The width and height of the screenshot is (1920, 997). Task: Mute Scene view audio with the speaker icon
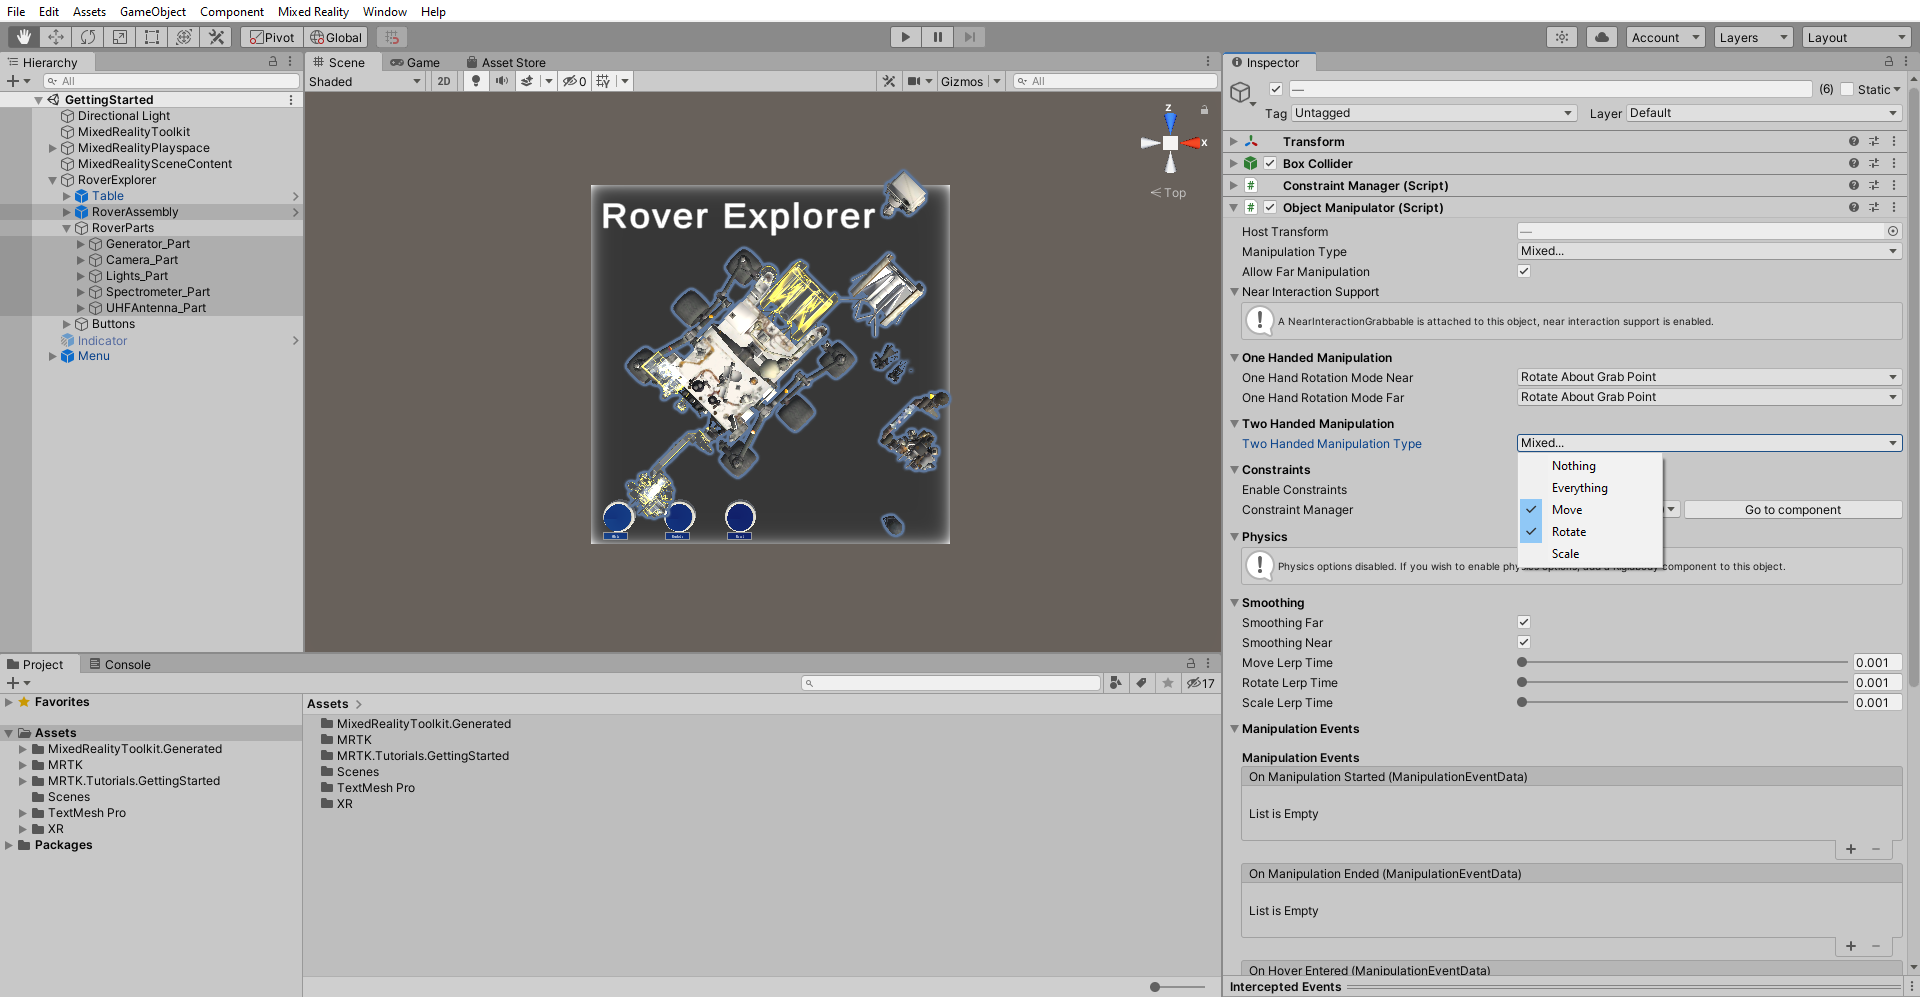point(502,81)
